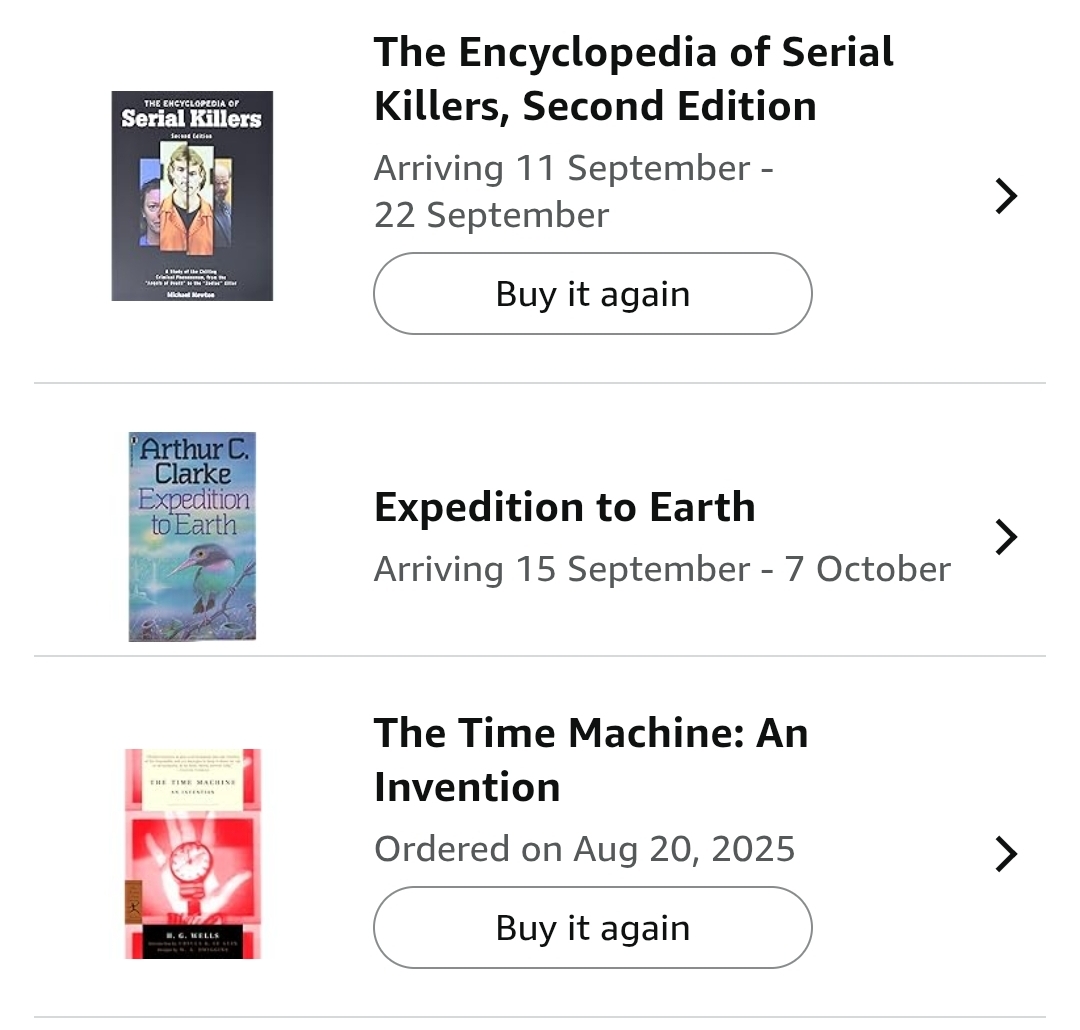Click H. G. Wells name on red cover

coord(192,936)
